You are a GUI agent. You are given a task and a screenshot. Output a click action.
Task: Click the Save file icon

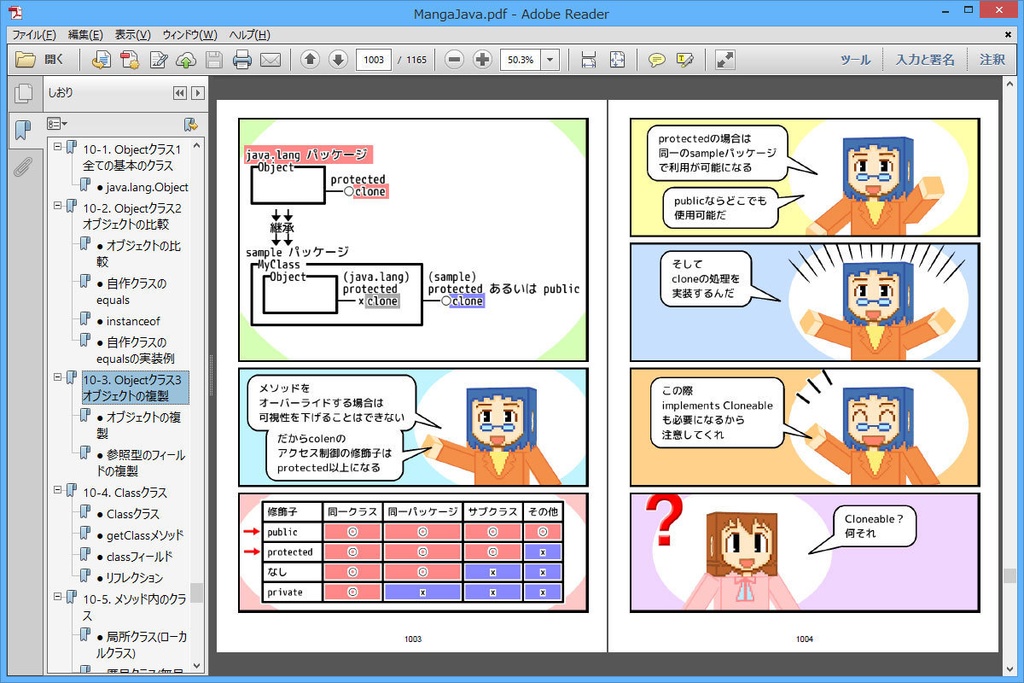pos(213,59)
